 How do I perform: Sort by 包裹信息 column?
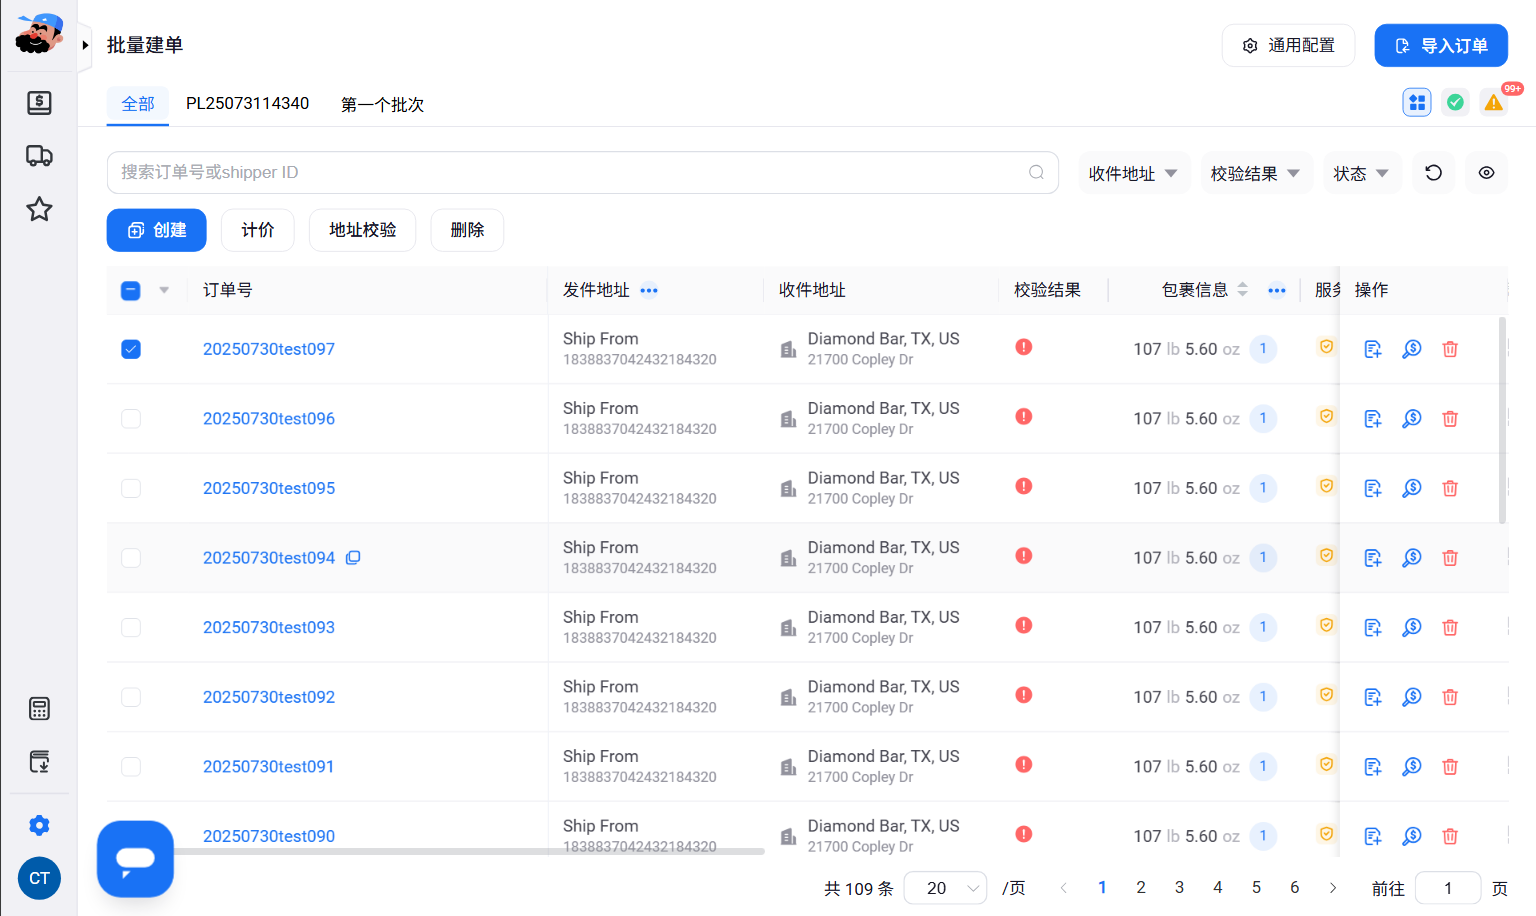(x=1243, y=290)
